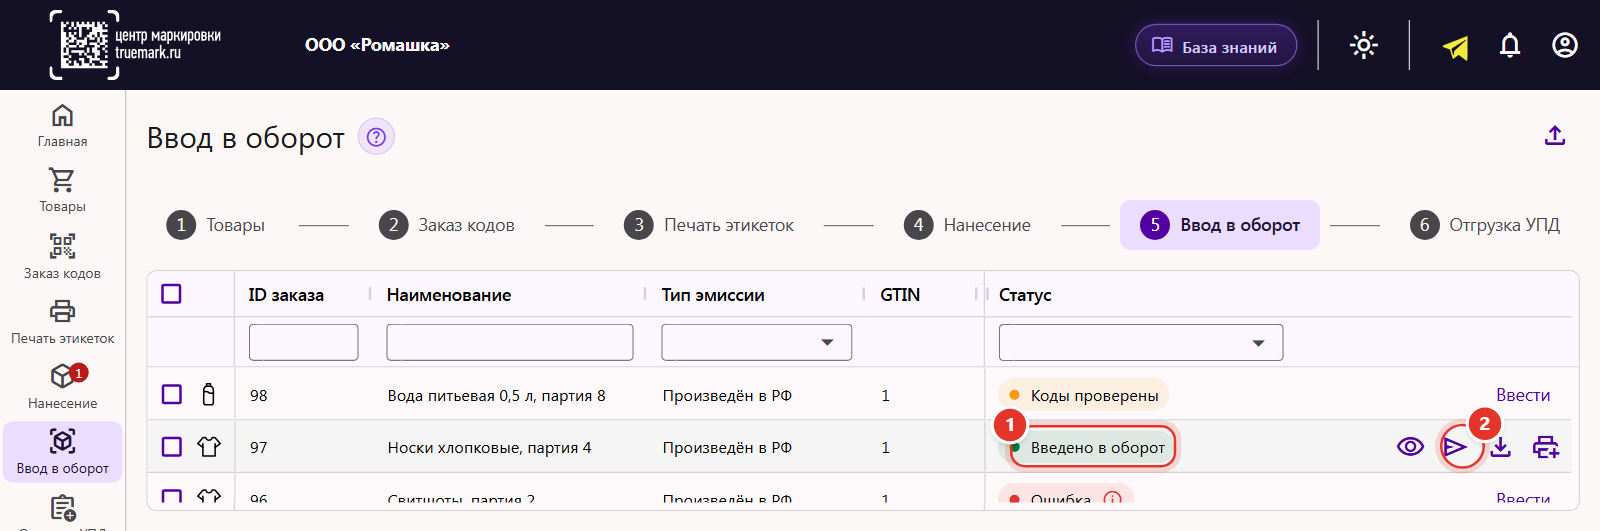Select step 5 Ввод в оборот
The image size is (1600, 531).
pos(1220,225)
